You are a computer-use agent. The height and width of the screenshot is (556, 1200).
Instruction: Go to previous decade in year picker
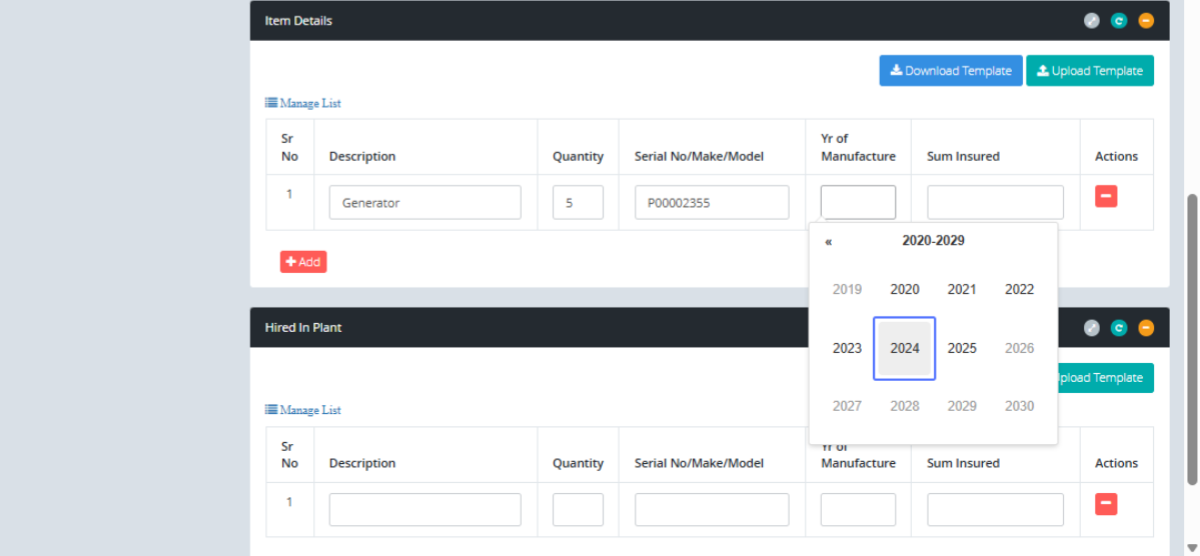coord(828,241)
